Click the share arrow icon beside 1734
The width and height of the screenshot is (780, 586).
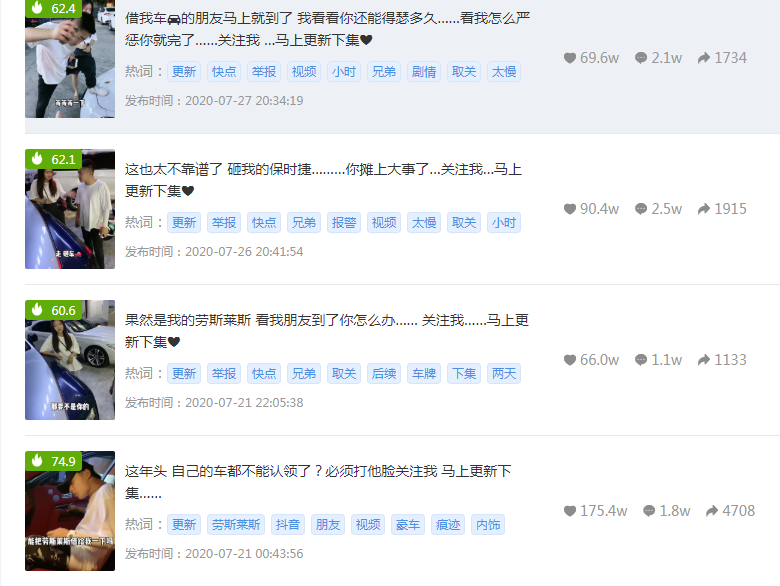point(703,58)
